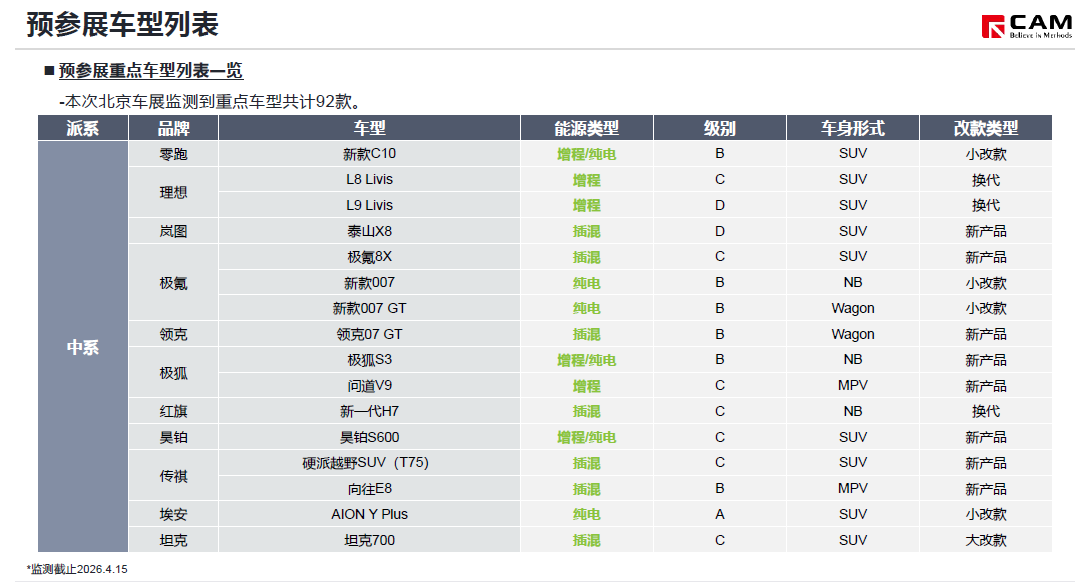
Task: Click the 昊铂 brand cell
Action: pos(173,437)
